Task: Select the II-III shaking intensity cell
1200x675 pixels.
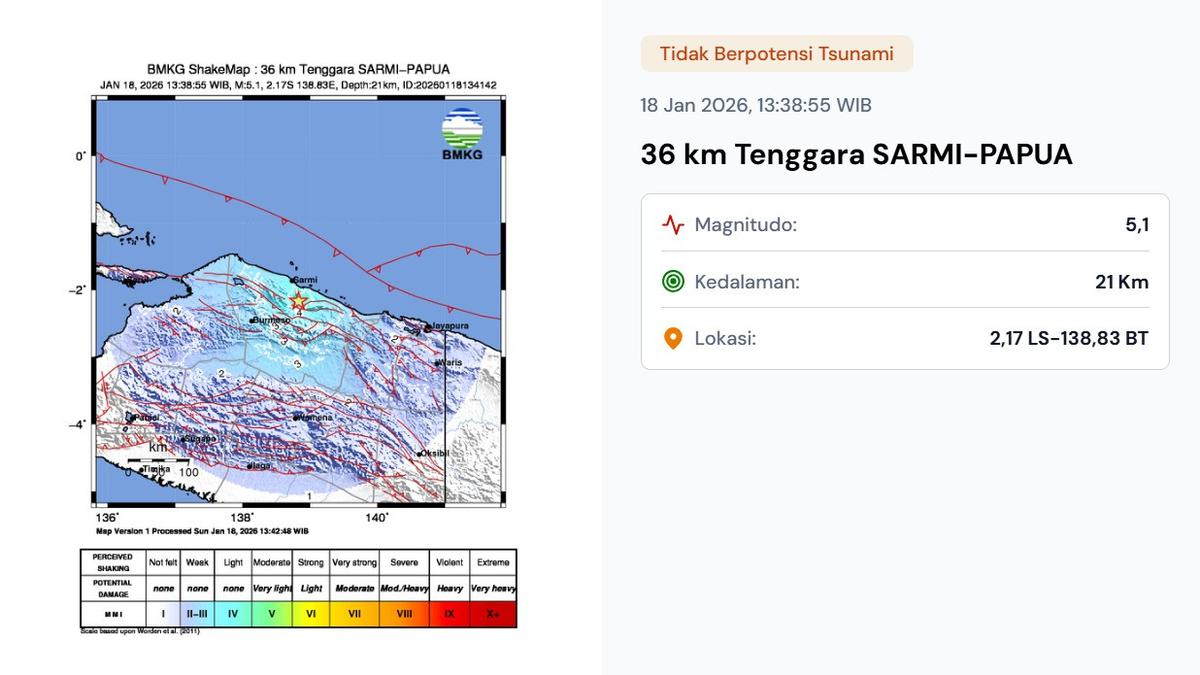Action: [x=197, y=614]
